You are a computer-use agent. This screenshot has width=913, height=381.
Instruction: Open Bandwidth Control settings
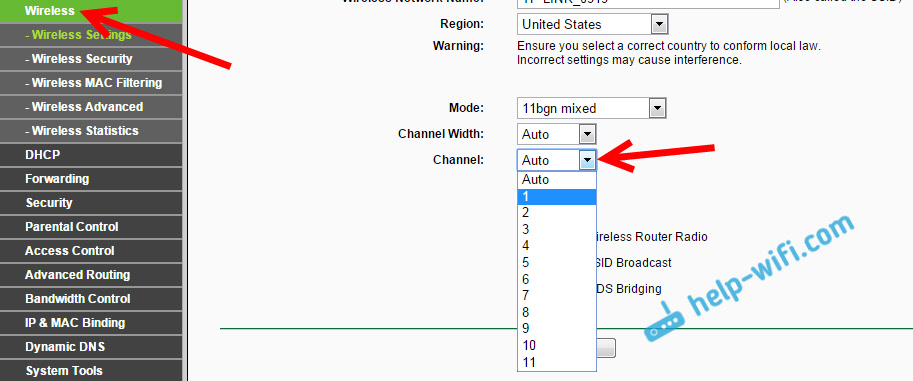(x=91, y=299)
